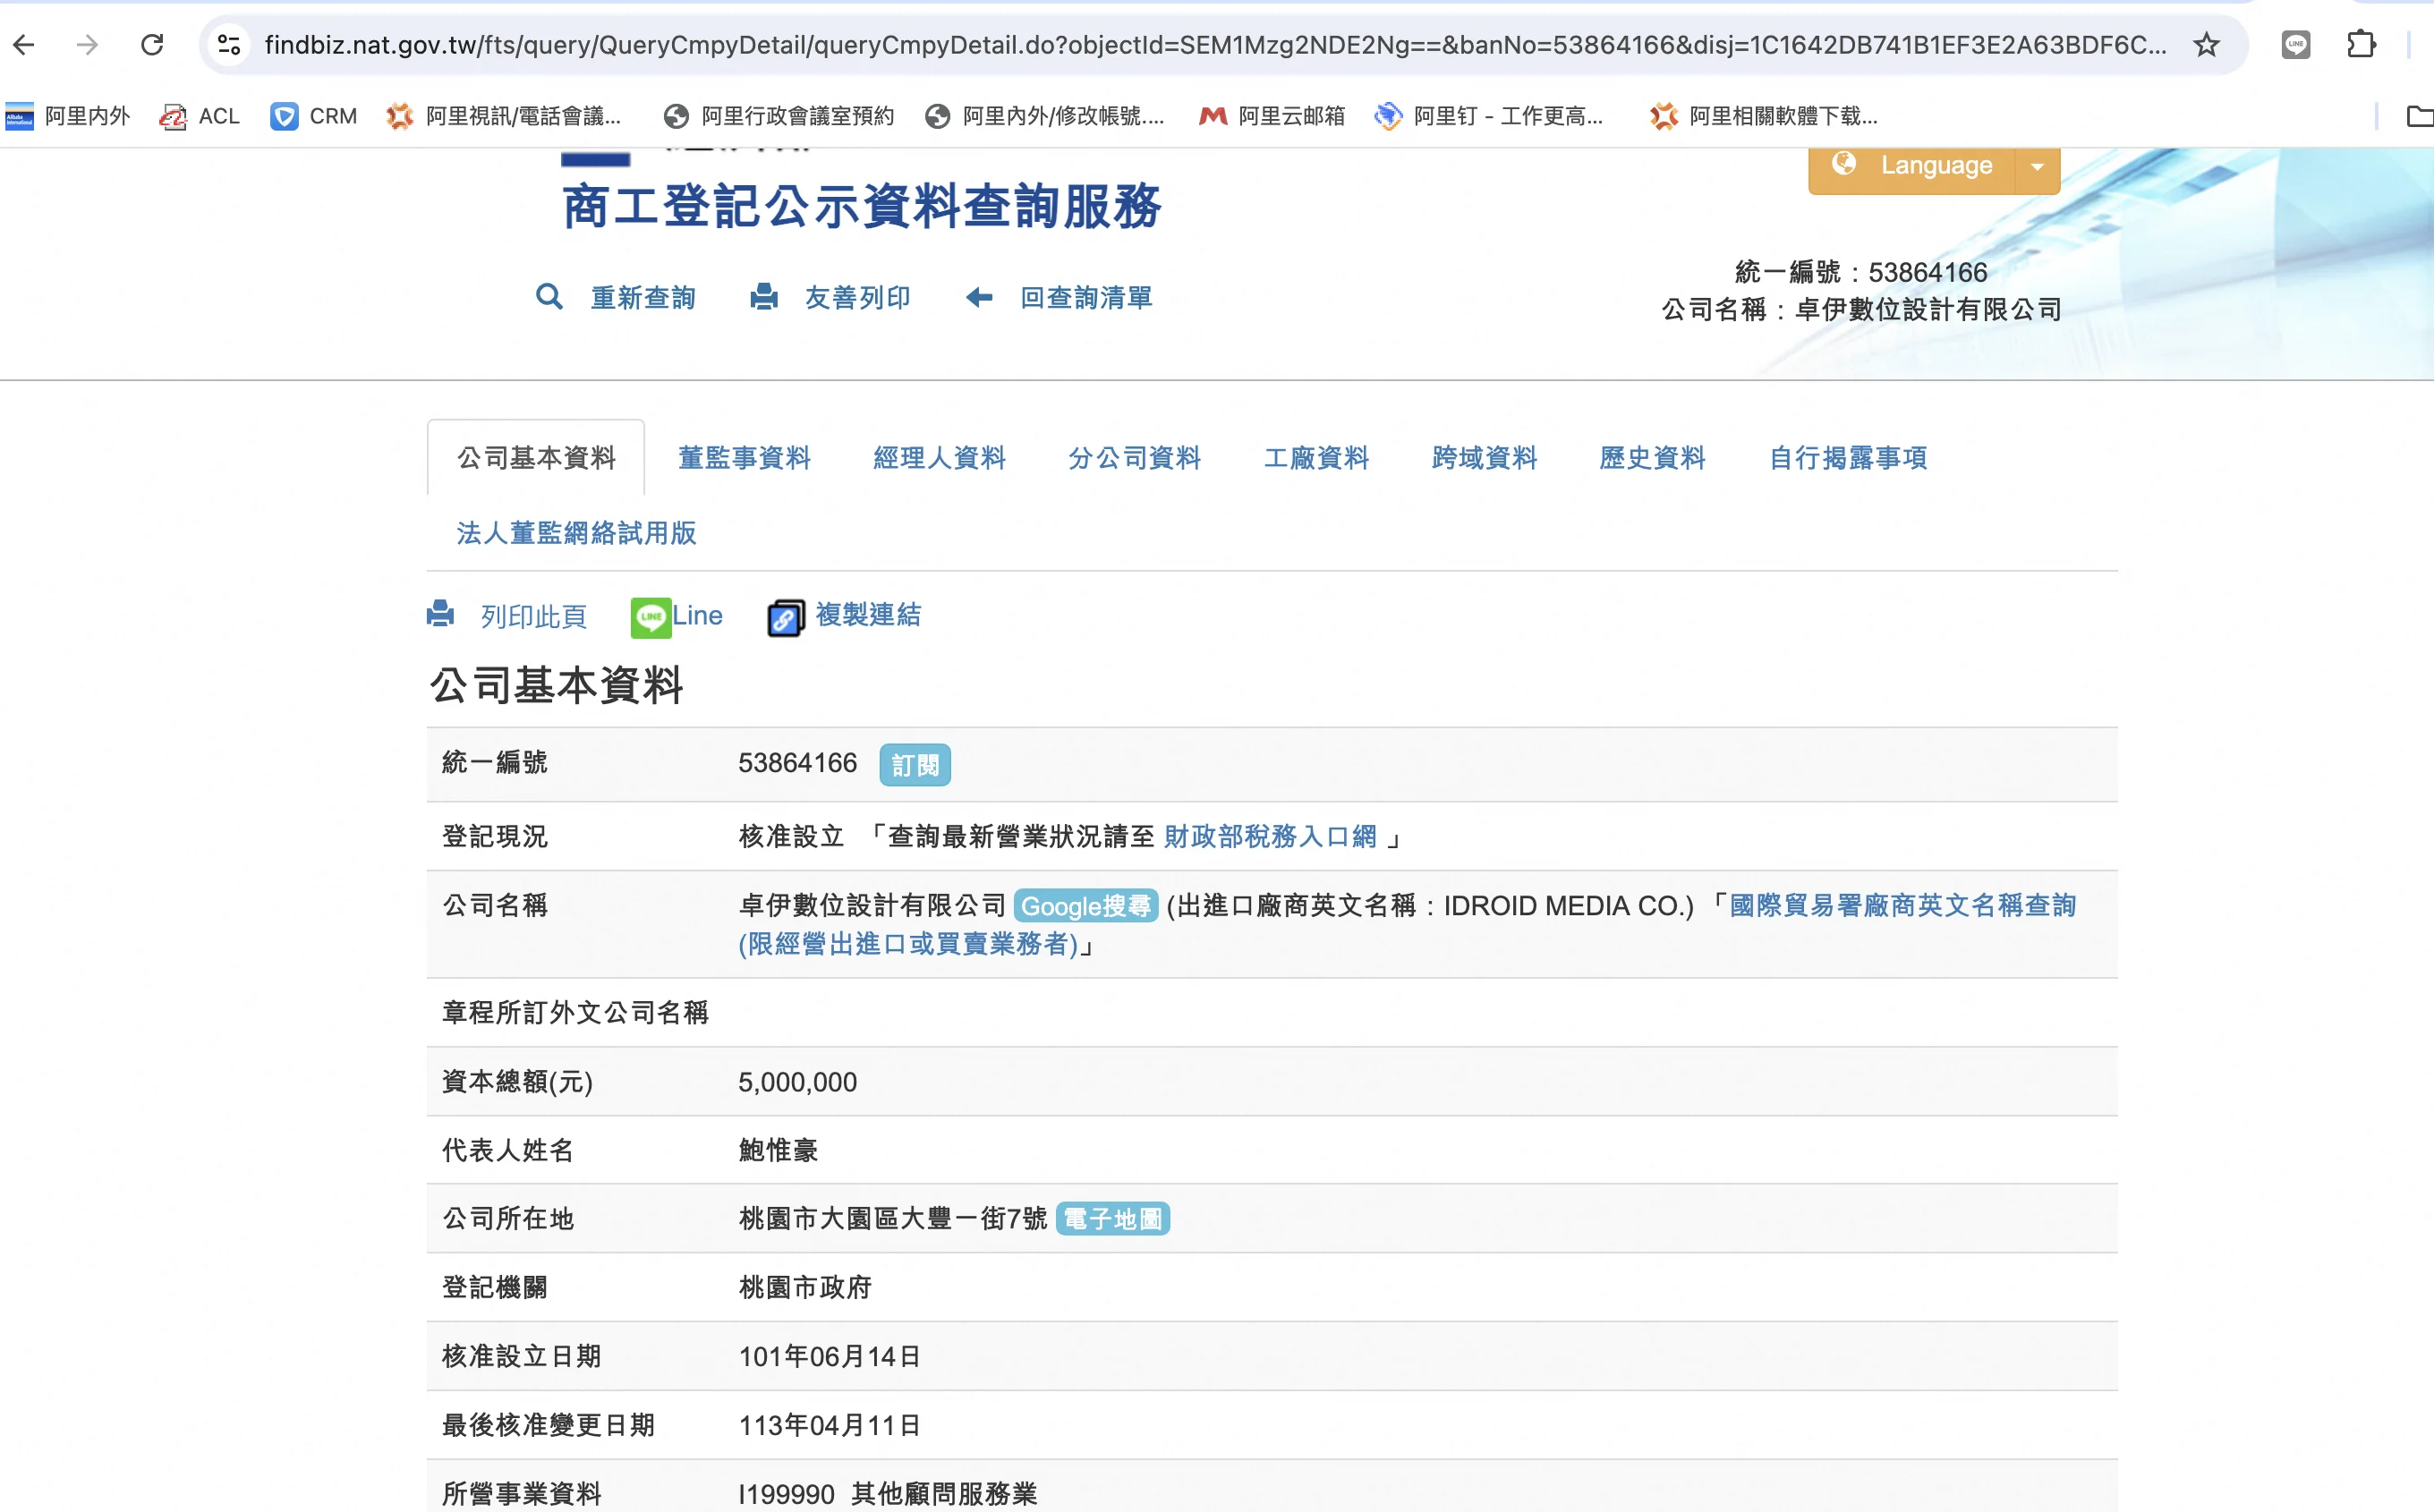2434x1512 pixels.
Task: Share the page via the Line icon
Action: [651, 617]
